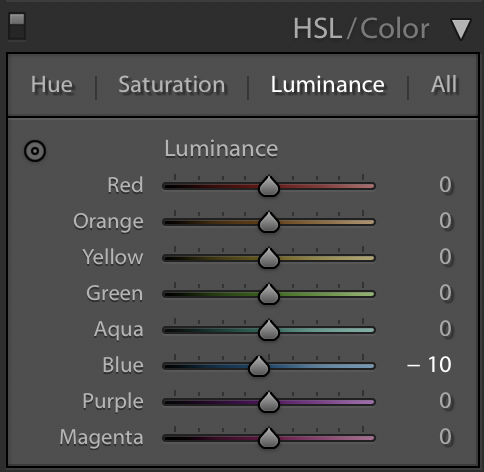The width and height of the screenshot is (484, 472).
Task: Click the Purple luminance slider handle
Action: (269, 402)
